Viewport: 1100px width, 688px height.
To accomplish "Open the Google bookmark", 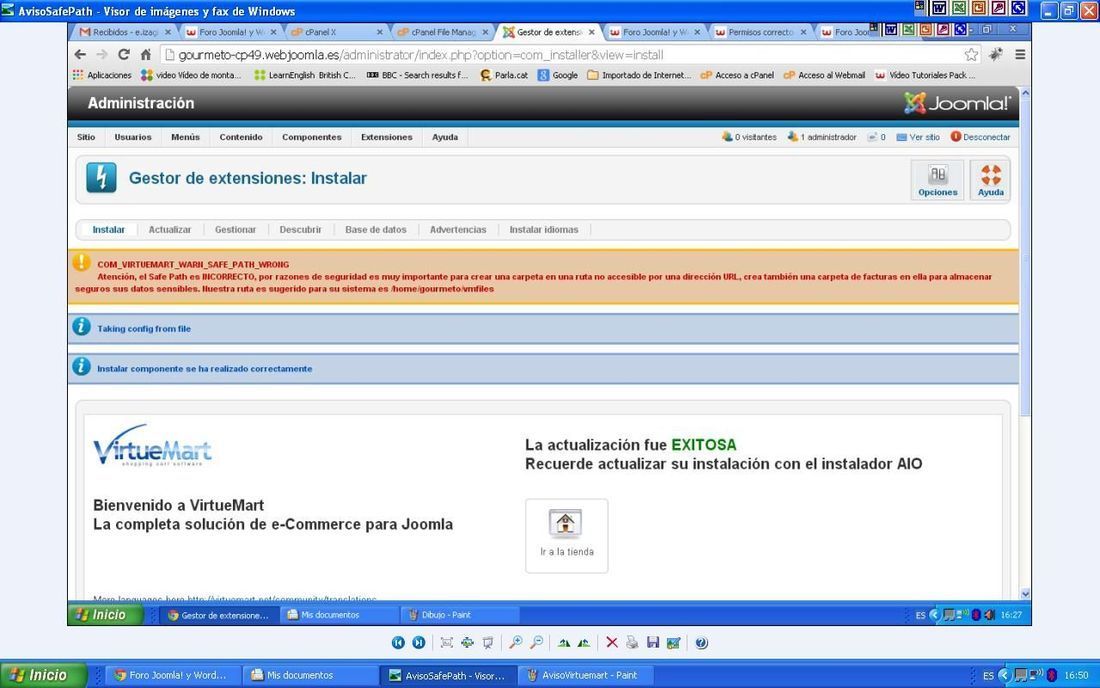I will pos(558,75).
